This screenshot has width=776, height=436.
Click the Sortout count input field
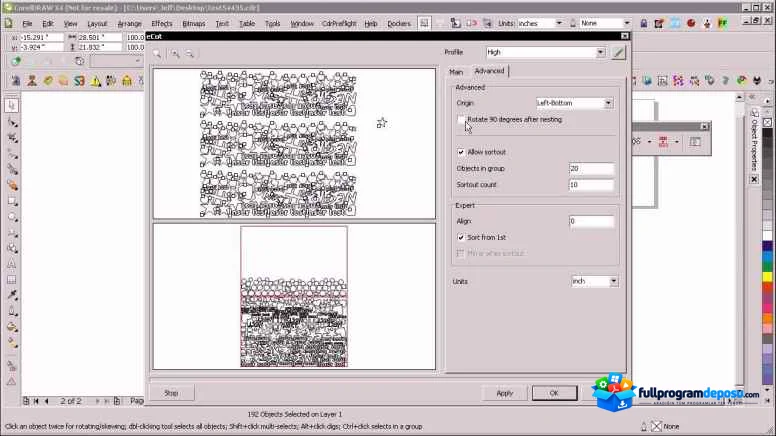[x=591, y=185]
